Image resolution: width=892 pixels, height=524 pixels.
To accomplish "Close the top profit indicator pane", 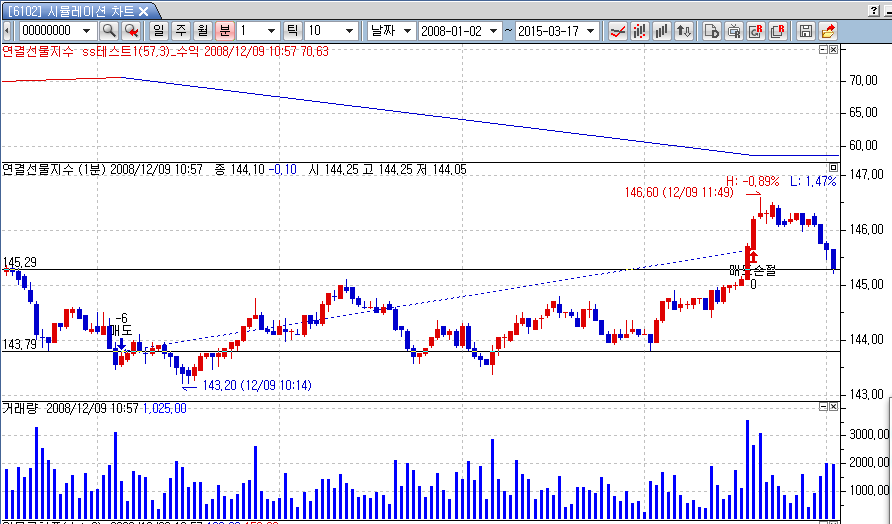I will [833, 50].
